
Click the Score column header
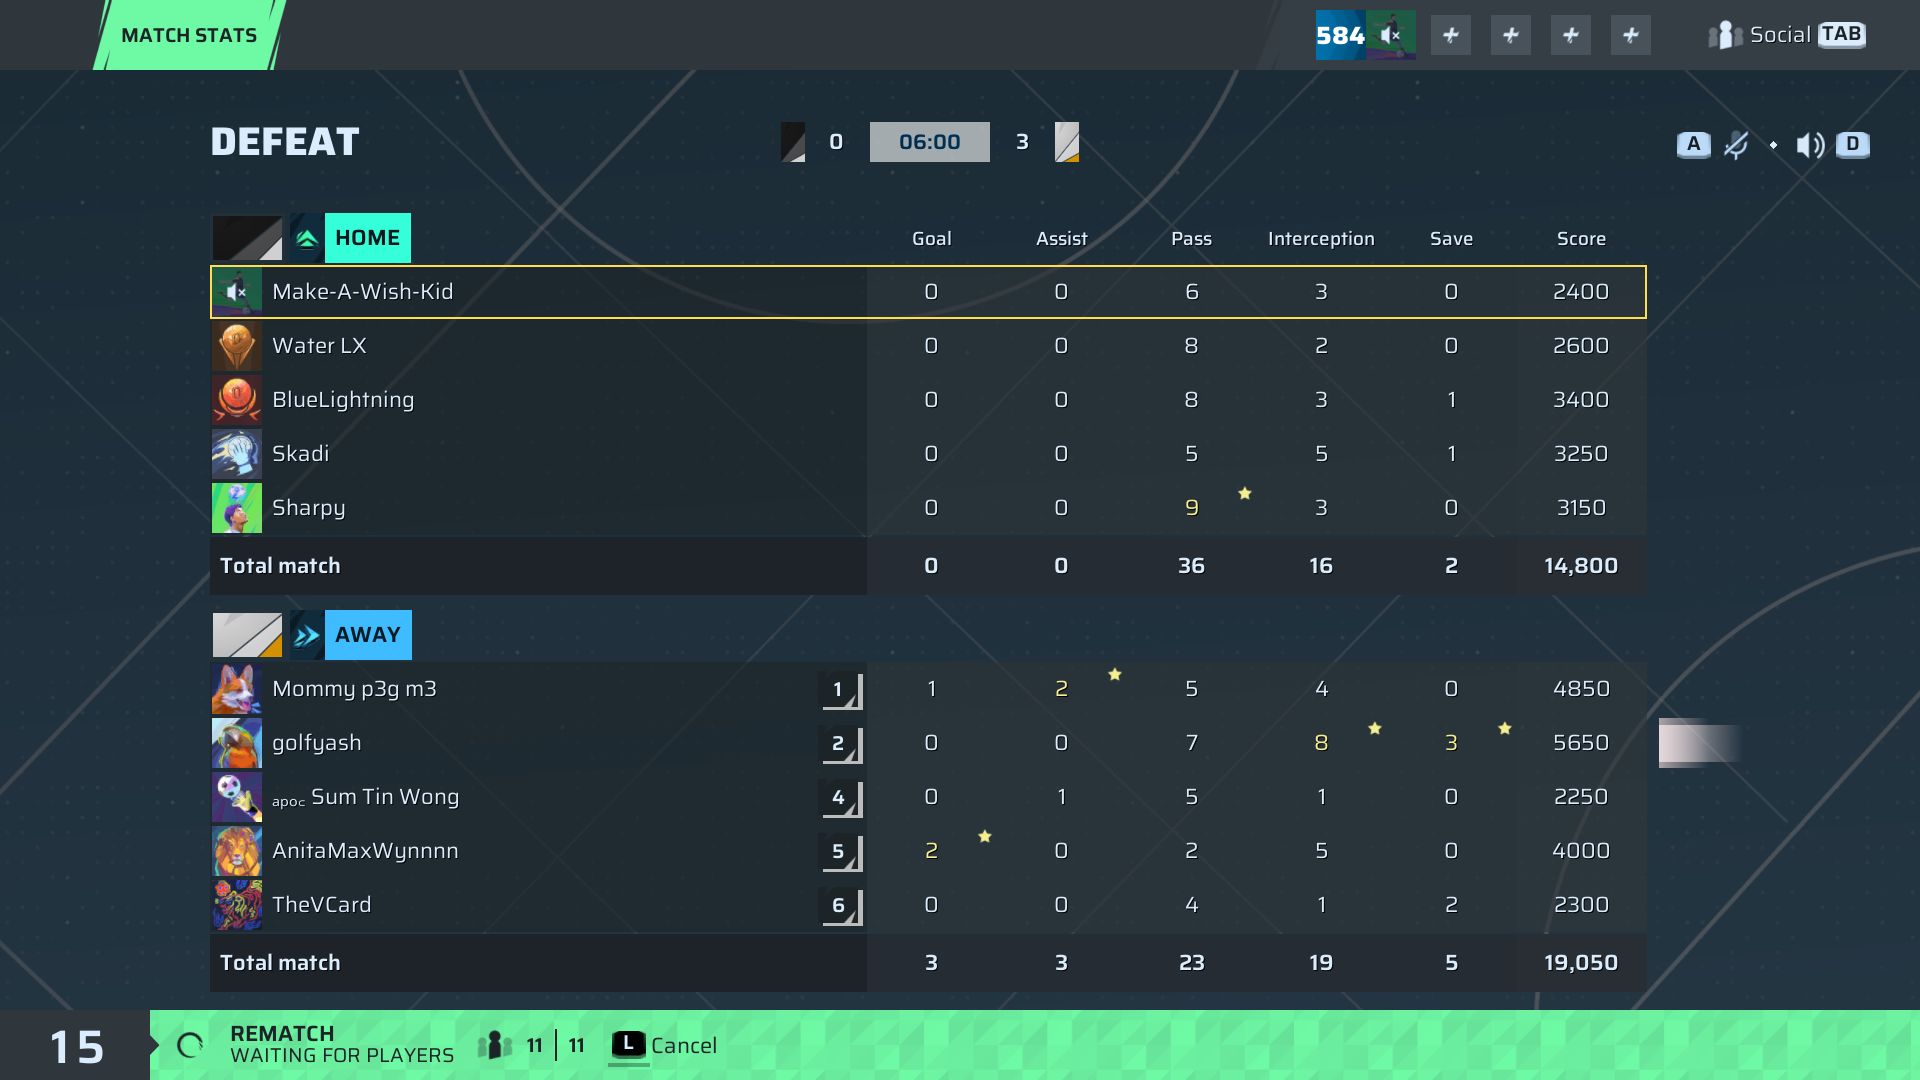[1581, 239]
